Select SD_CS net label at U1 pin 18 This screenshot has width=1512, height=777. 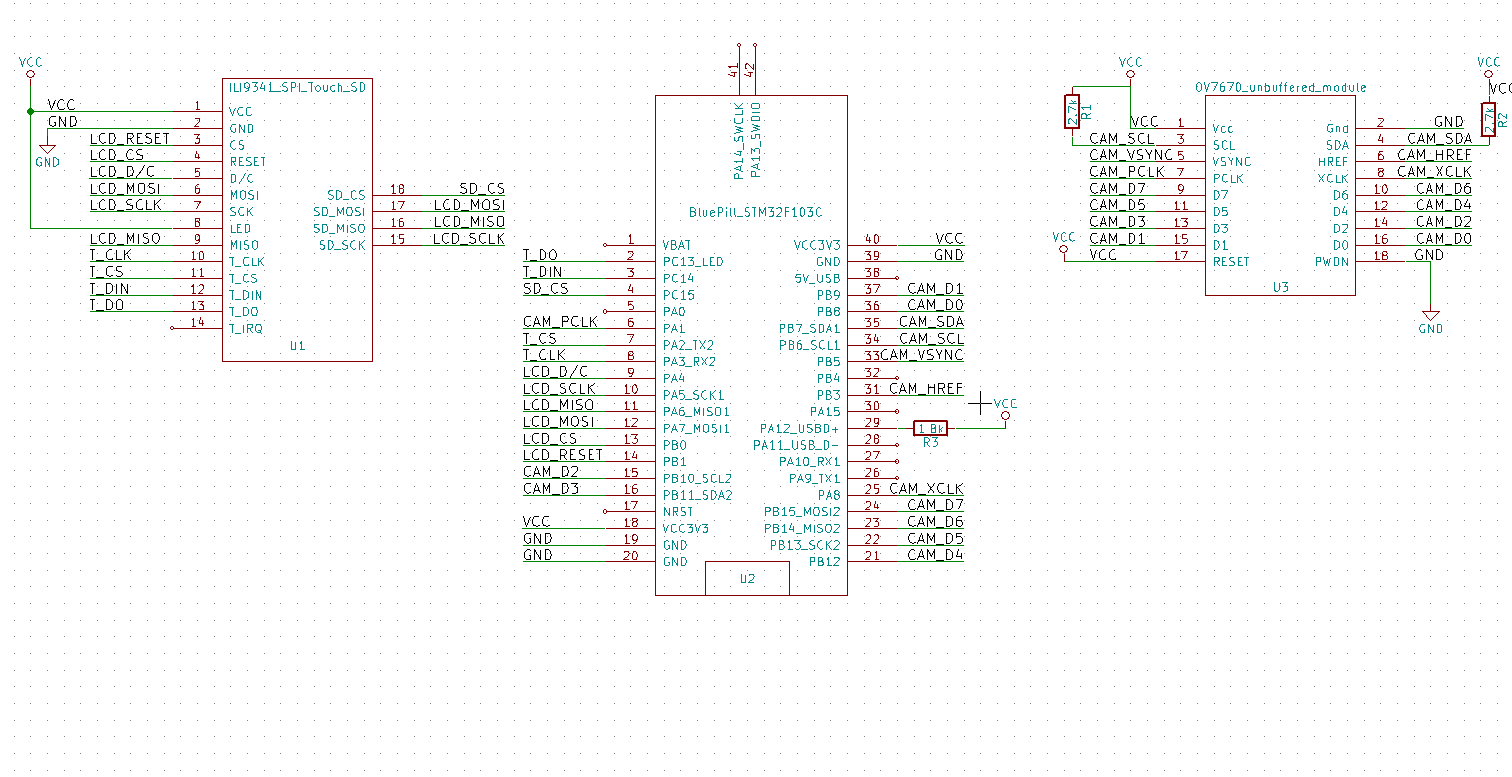pyautogui.click(x=482, y=188)
